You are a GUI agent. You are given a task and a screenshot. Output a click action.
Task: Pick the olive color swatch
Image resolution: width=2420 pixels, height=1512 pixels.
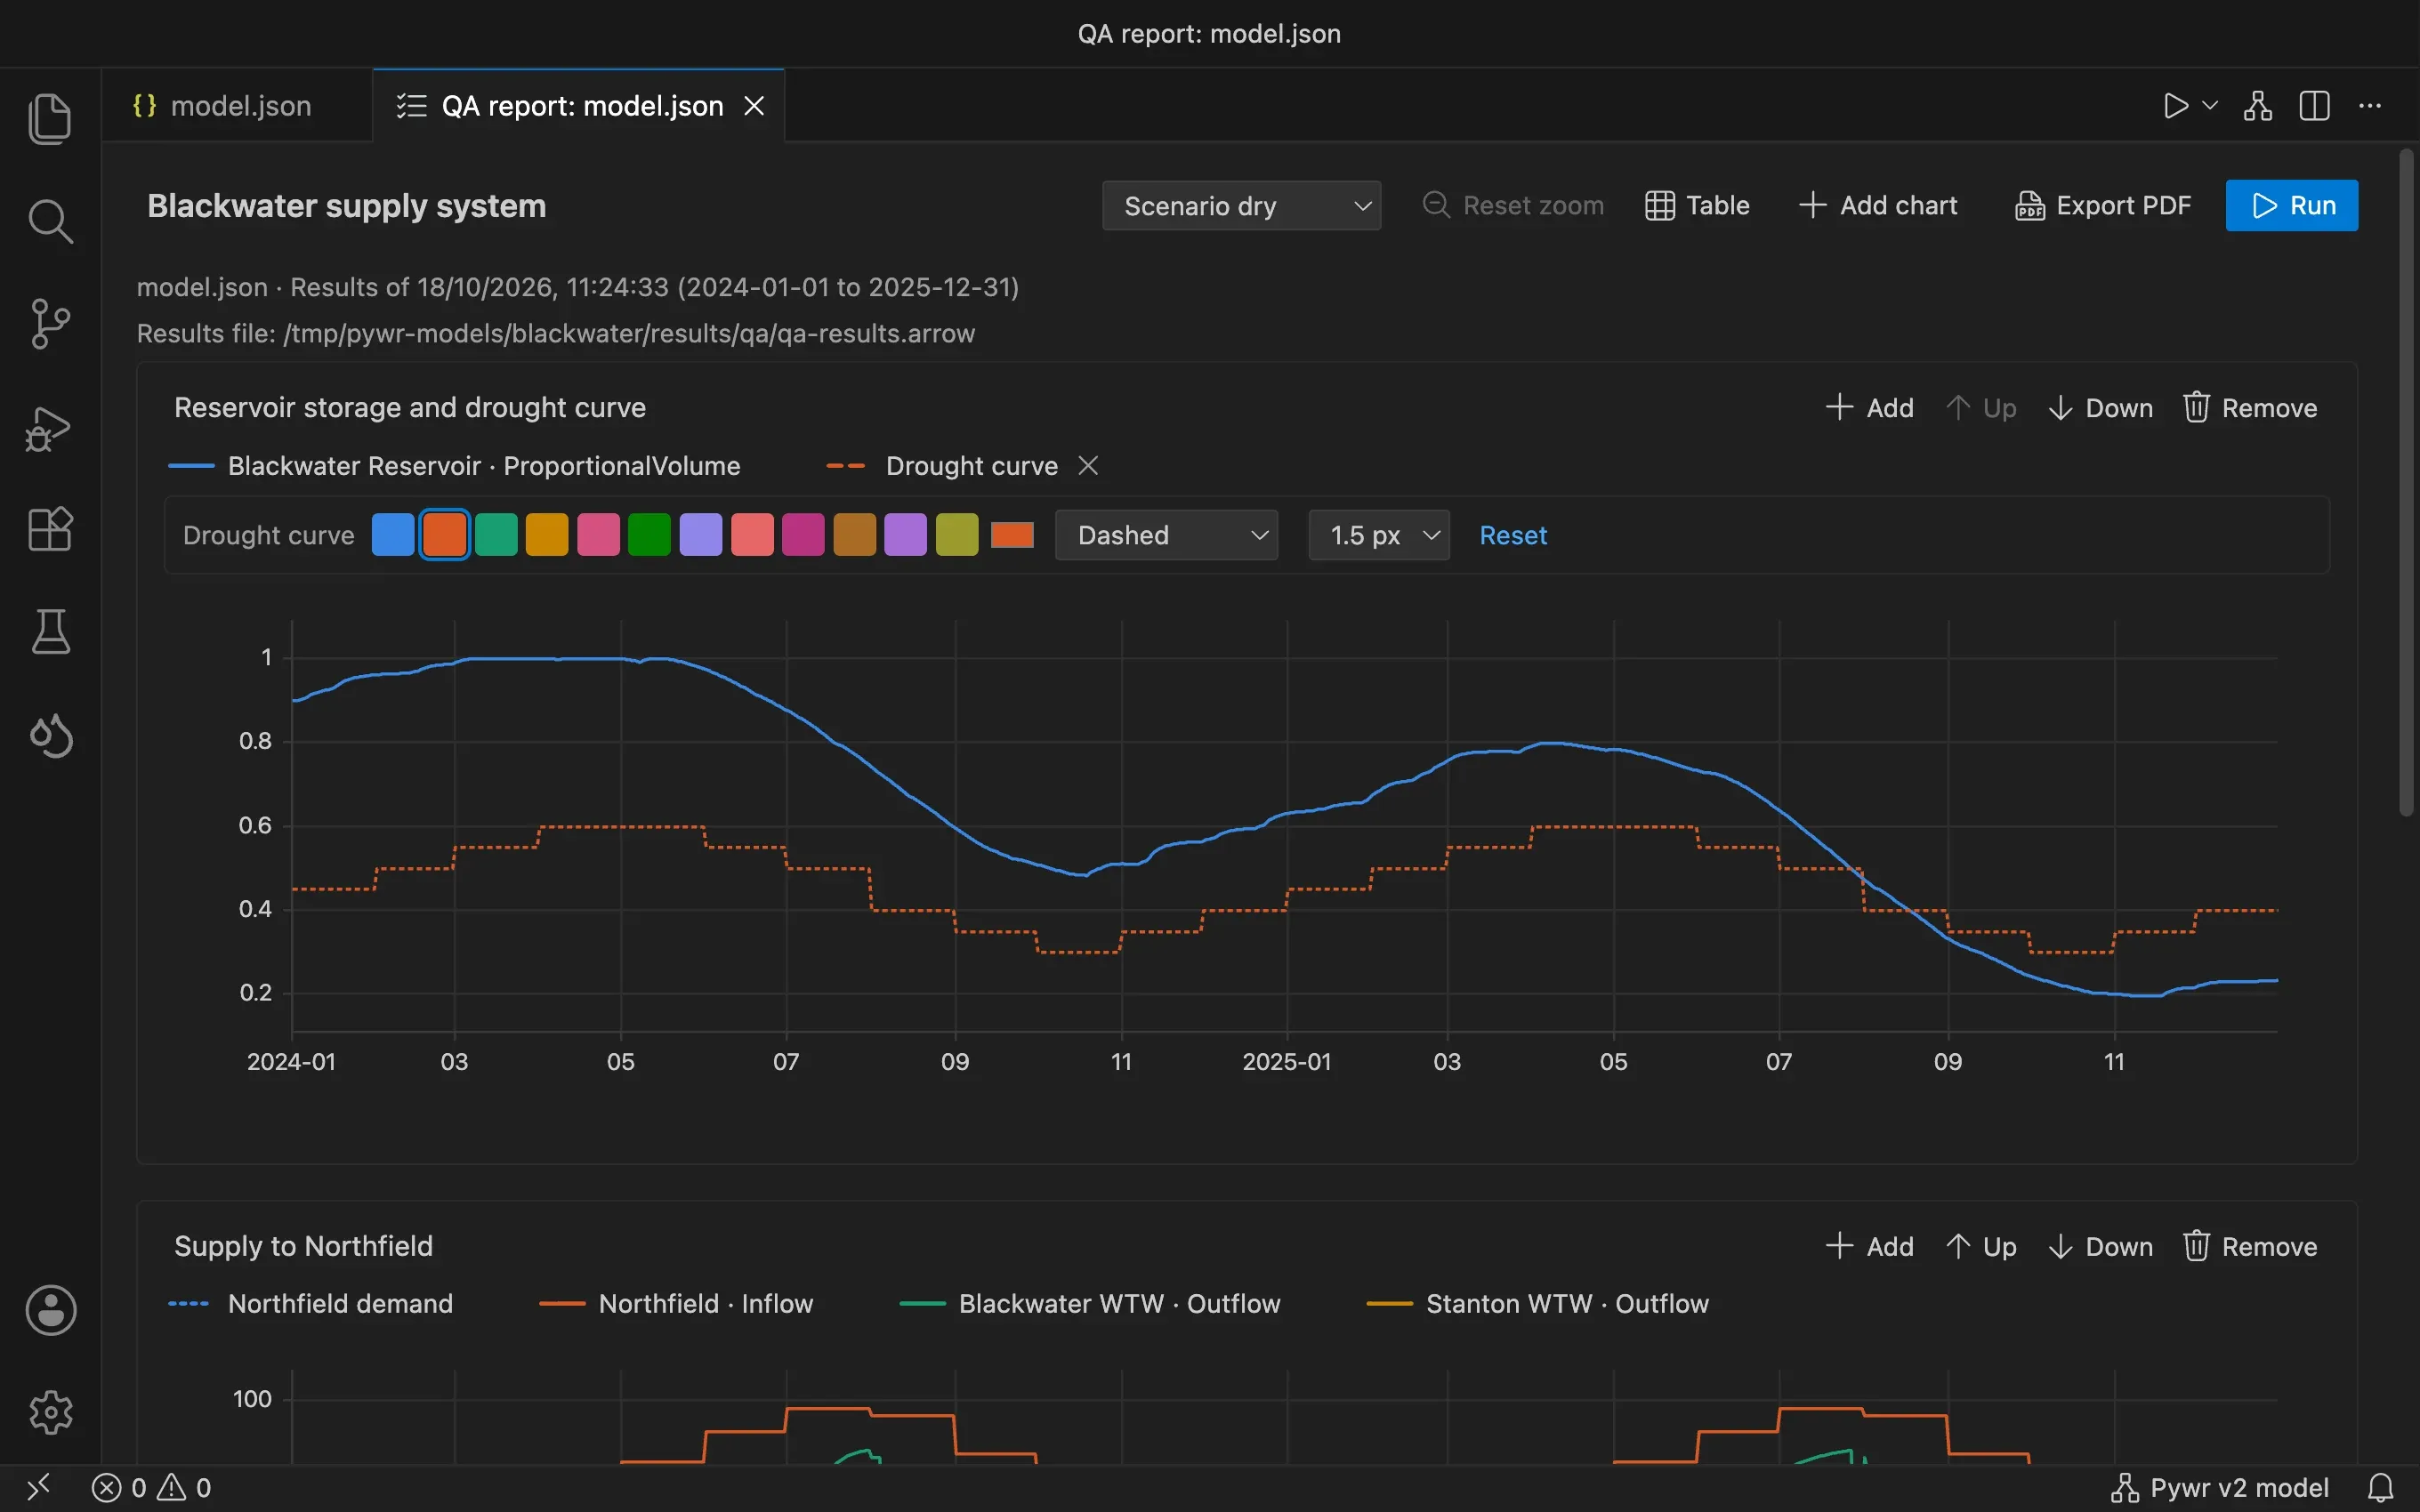958,535
